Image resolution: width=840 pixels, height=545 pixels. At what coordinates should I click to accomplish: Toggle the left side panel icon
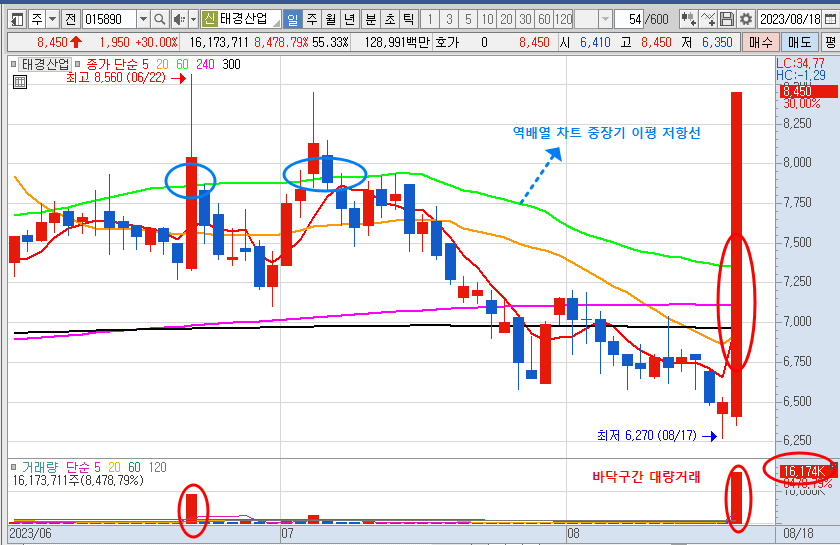[x=17, y=20]
